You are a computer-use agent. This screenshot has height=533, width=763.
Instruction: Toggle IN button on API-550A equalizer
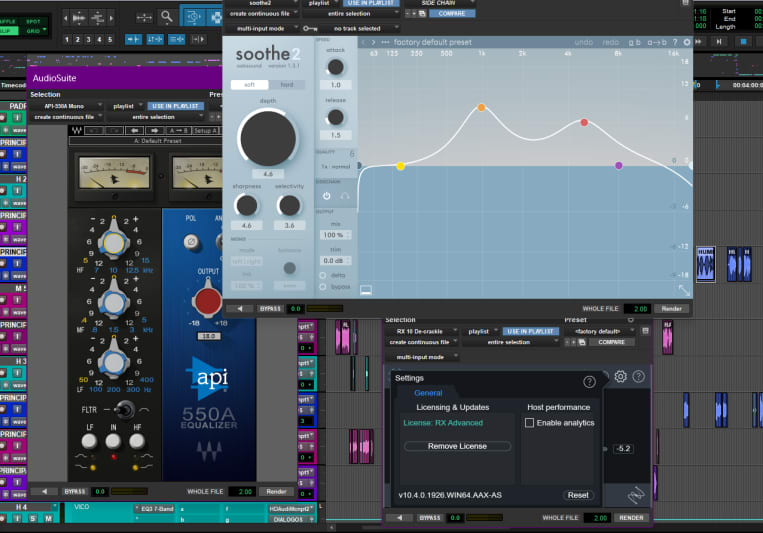click(113, 441)
